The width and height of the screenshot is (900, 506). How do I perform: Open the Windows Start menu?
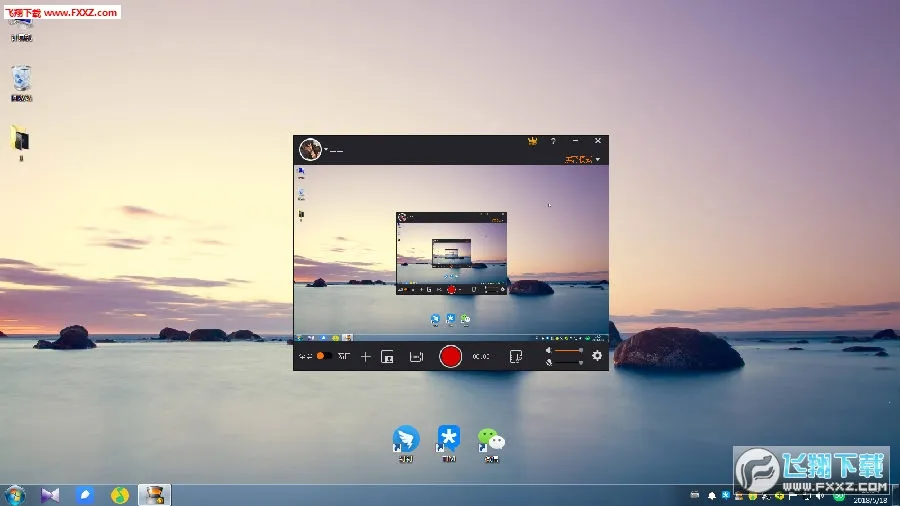click(x=15, y=495)
